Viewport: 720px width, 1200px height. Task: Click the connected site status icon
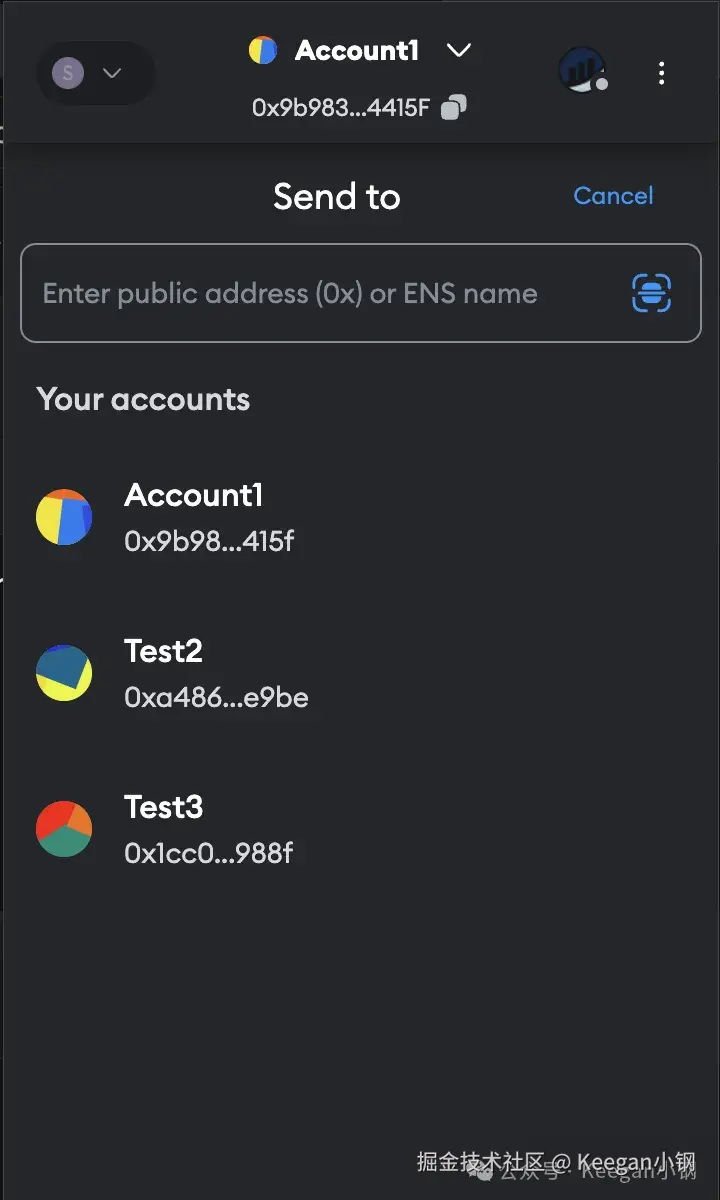click(x=582, y=70)
